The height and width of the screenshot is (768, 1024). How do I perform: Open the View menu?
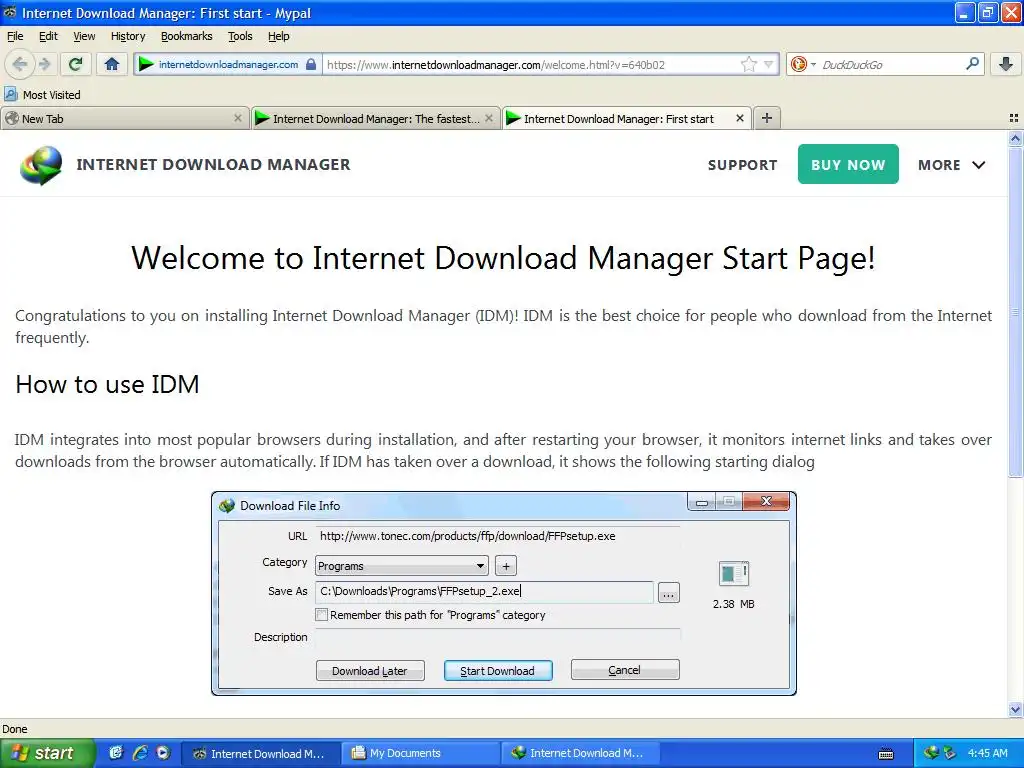(84, 36)
